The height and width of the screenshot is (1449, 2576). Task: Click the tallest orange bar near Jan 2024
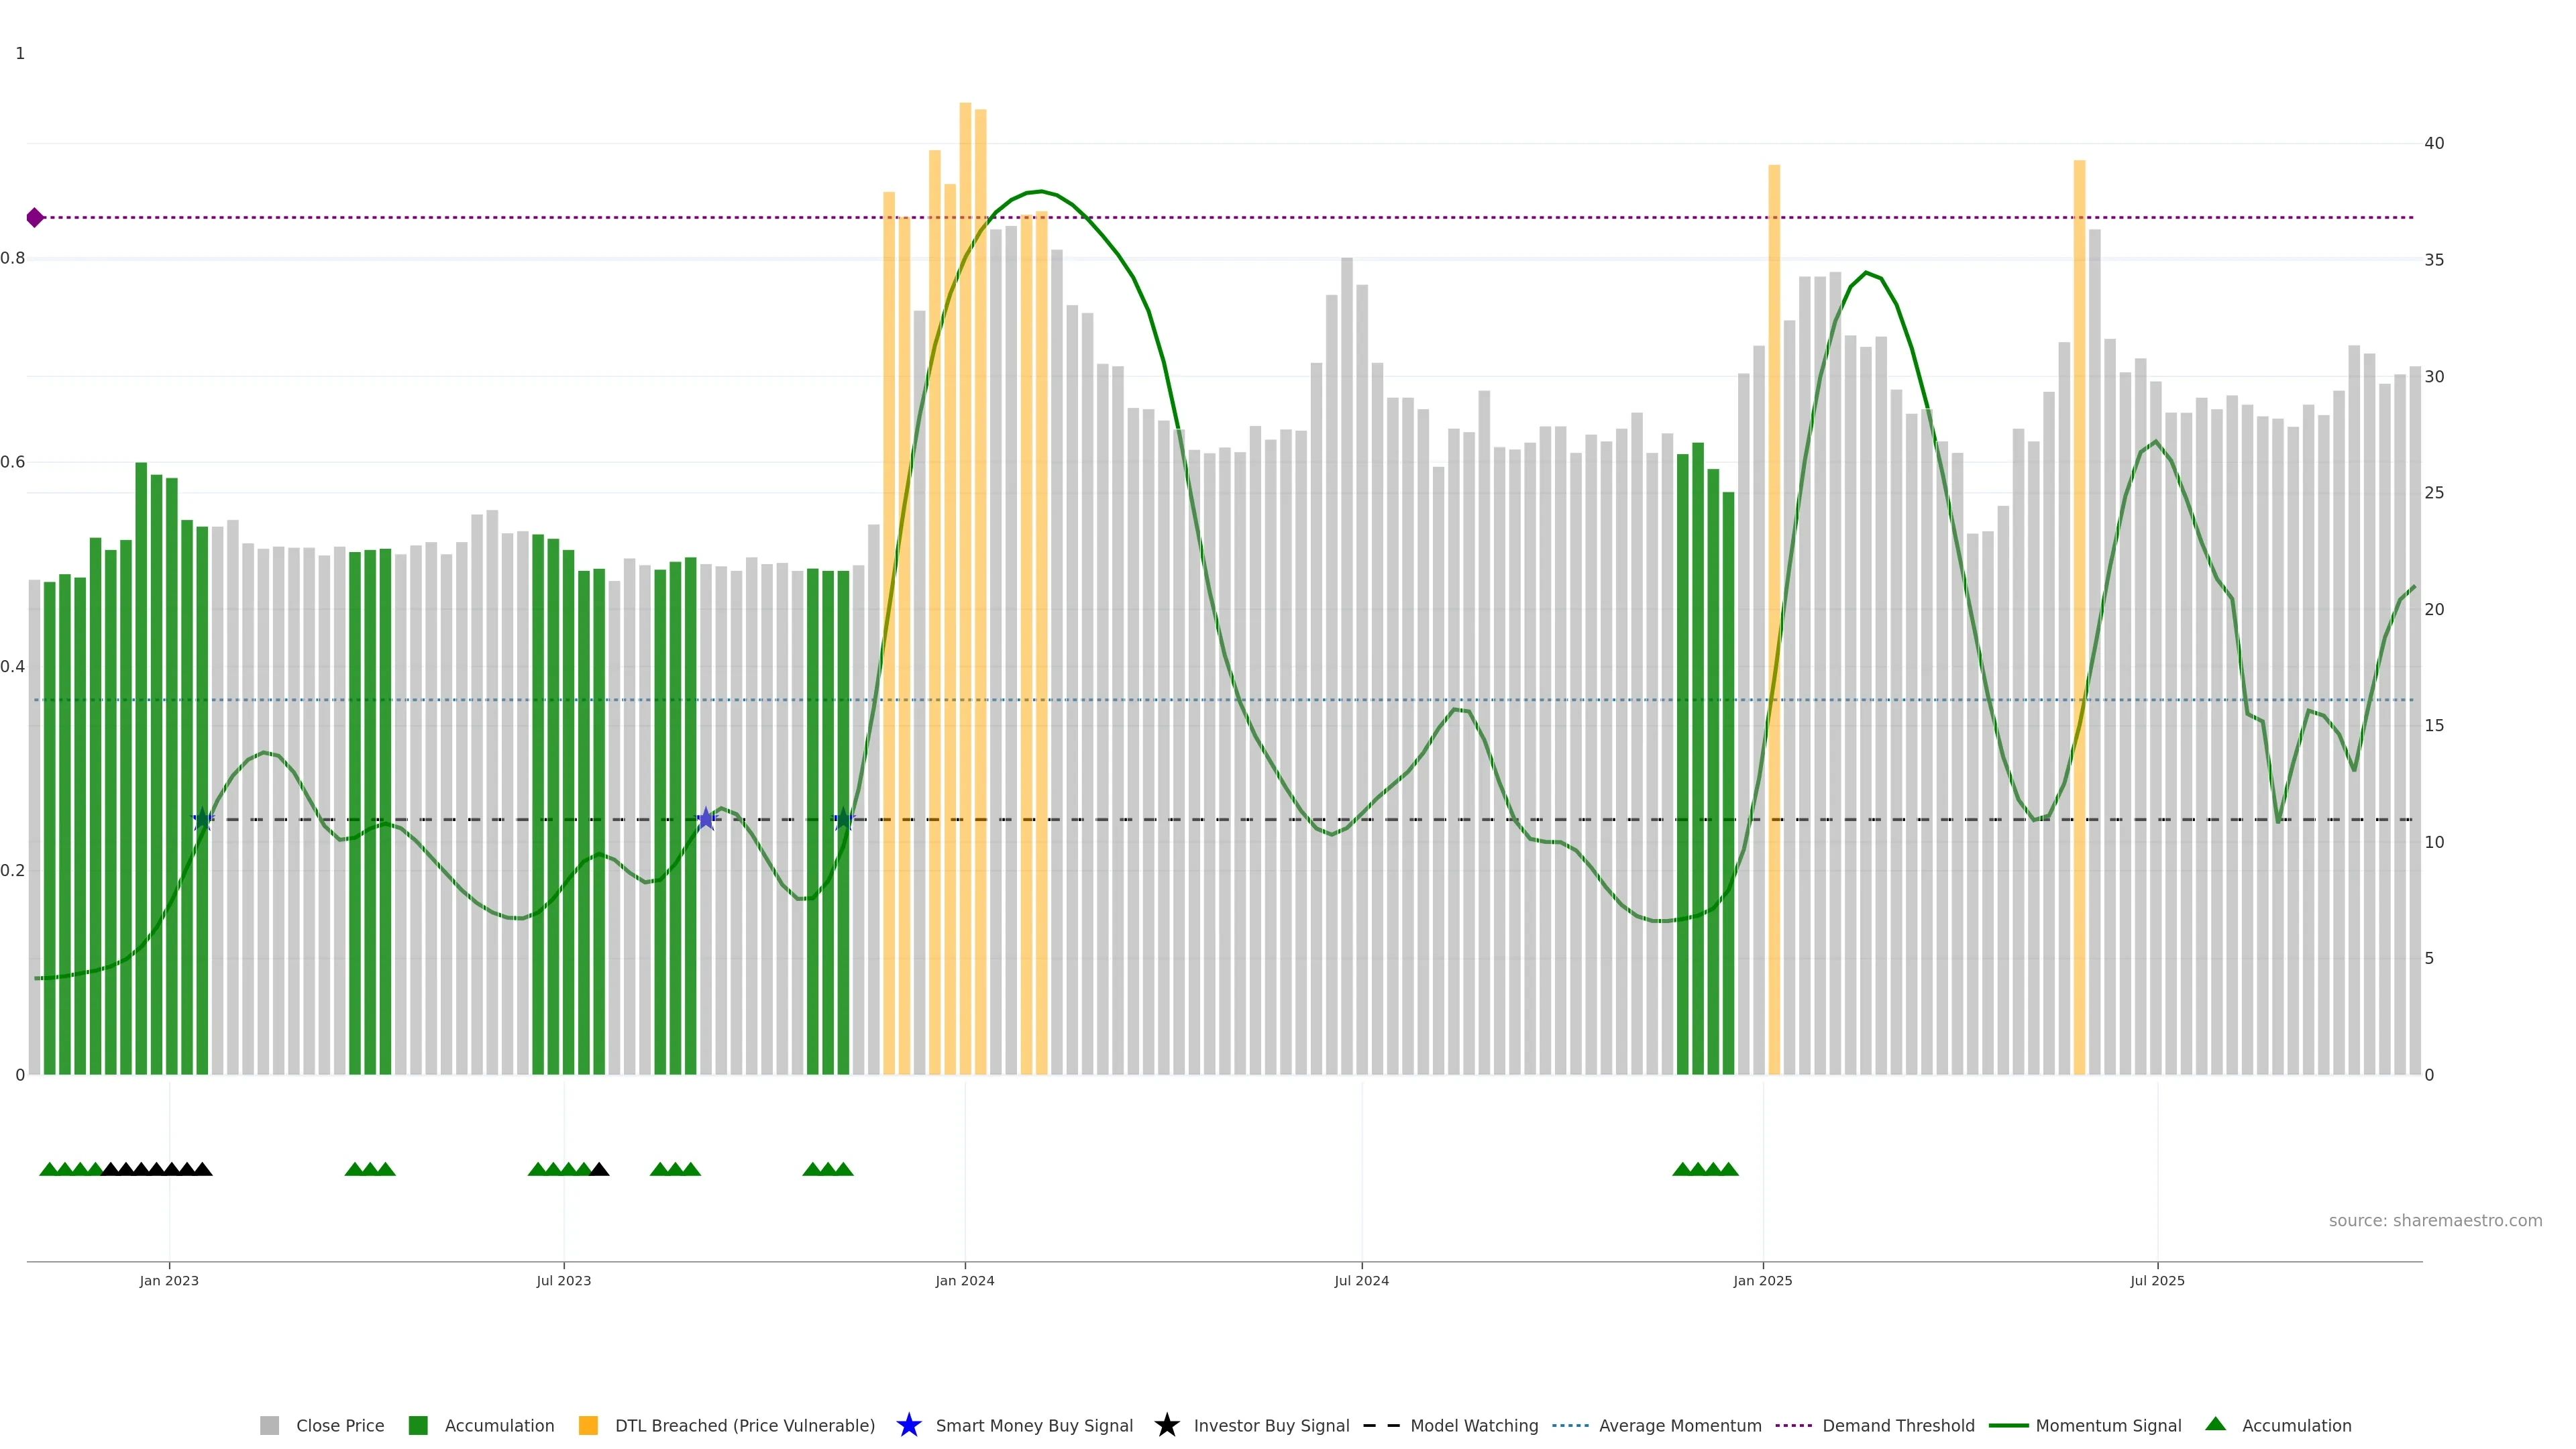pos(965,500)
